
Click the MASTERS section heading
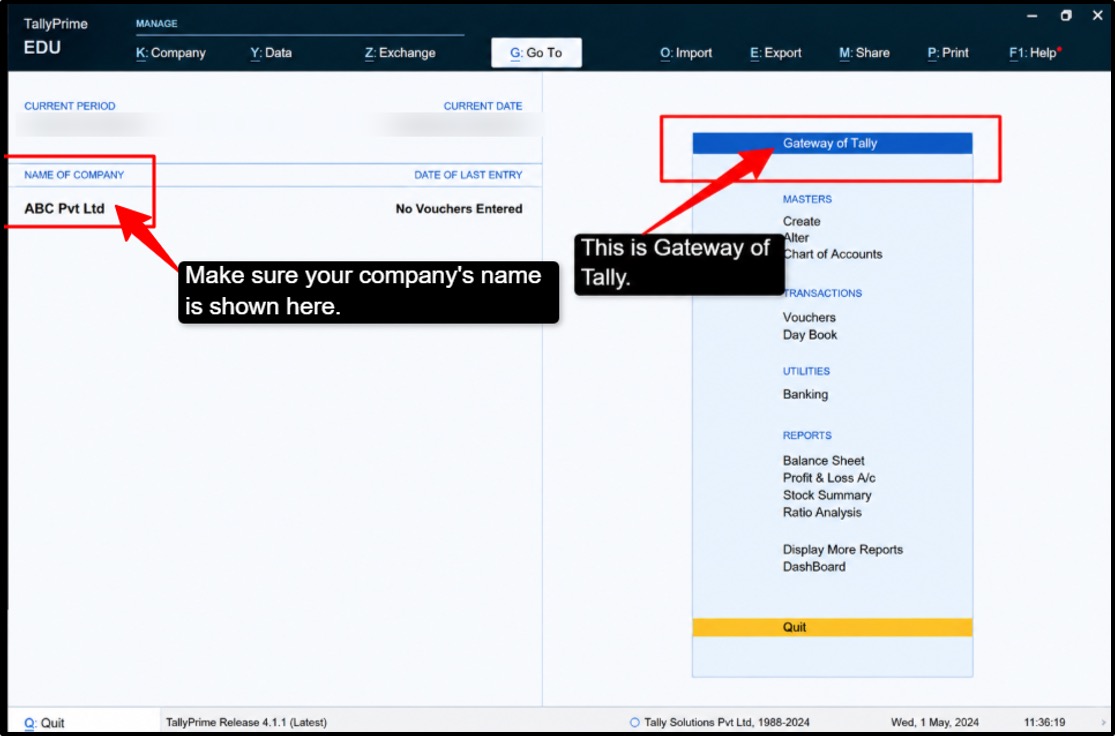(x=807, y=199)
